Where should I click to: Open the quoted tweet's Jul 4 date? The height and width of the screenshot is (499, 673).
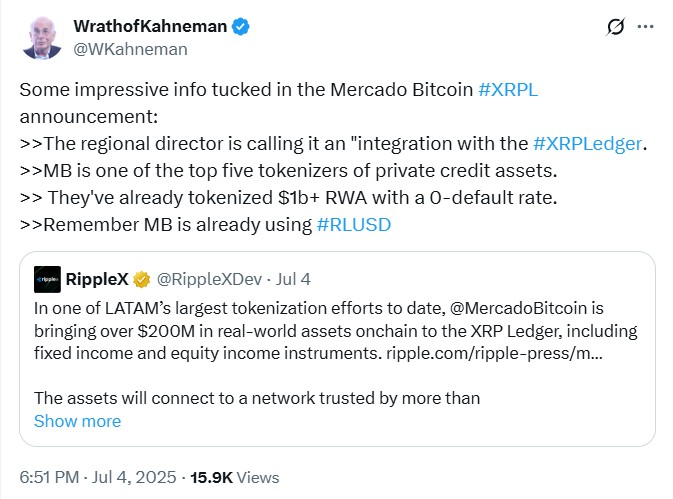click(293, 279)
